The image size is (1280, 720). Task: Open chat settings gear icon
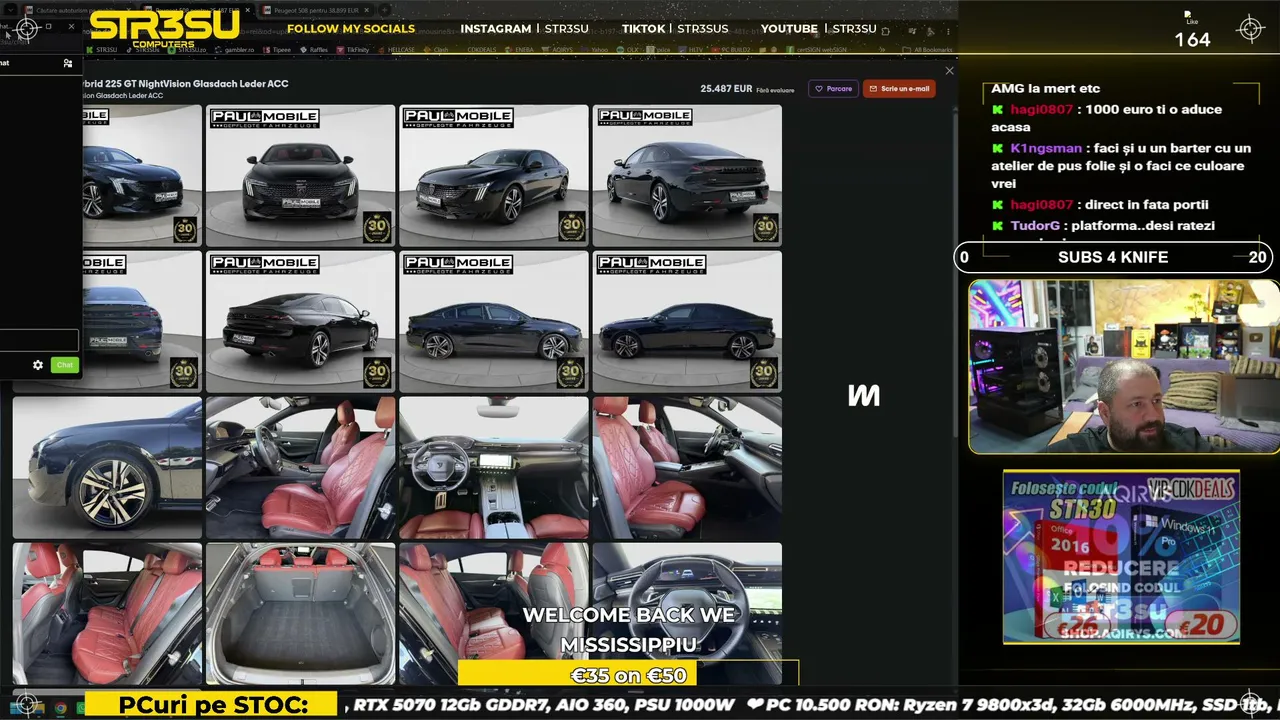click(38, 365)
